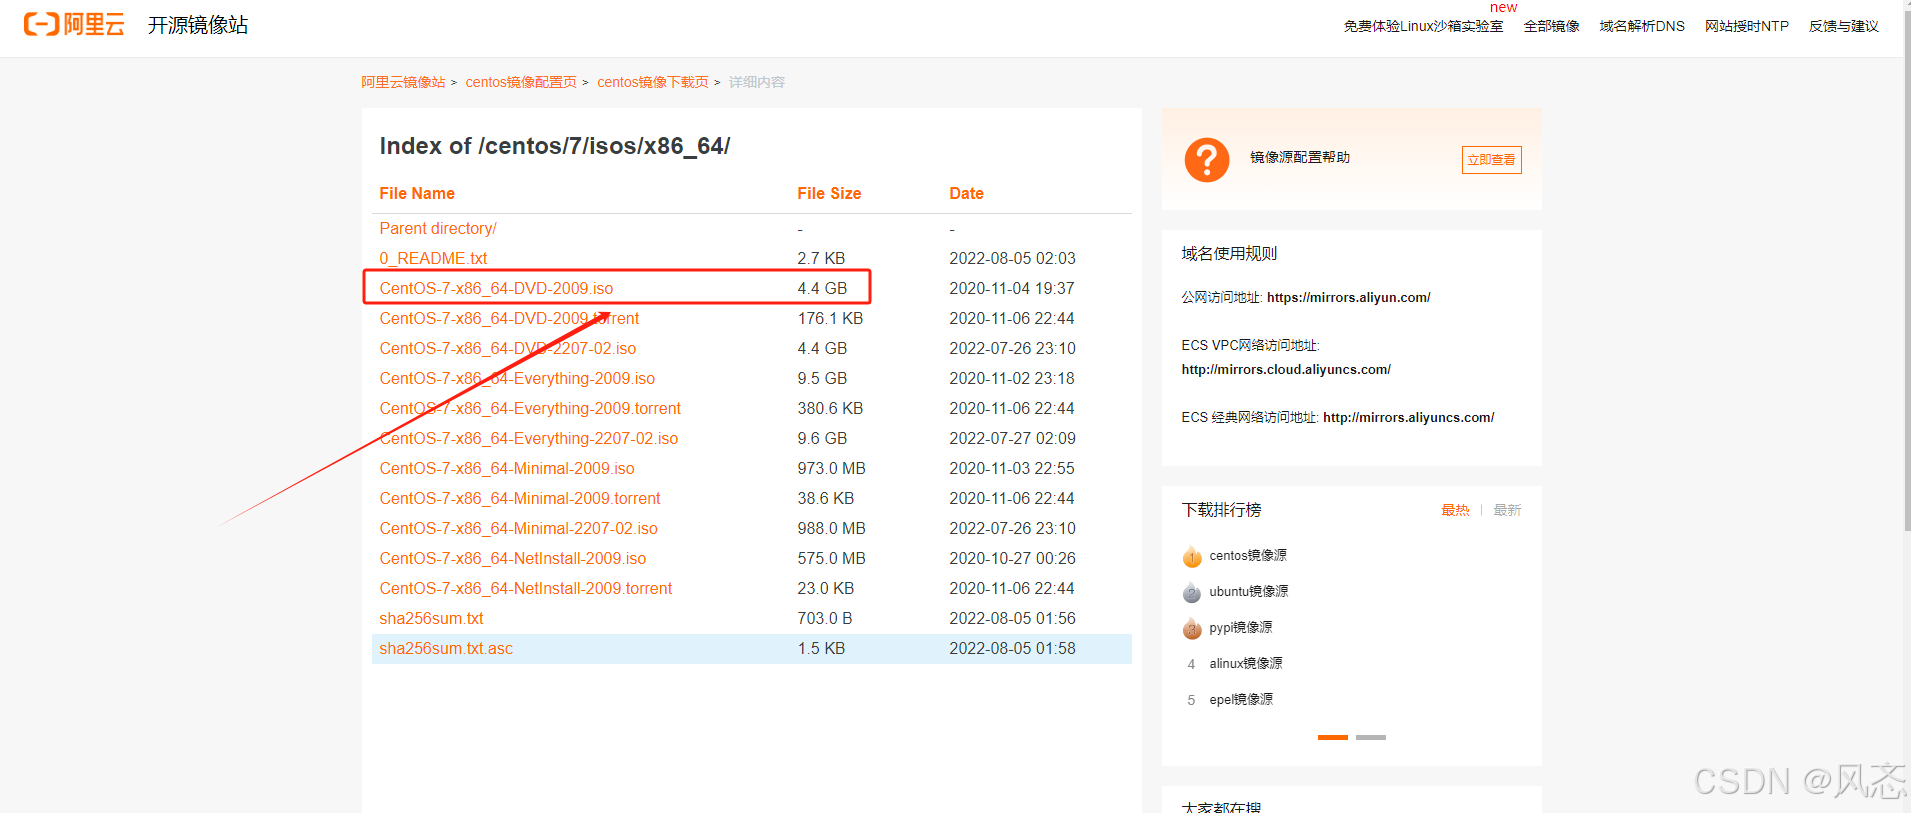Open pypi镜像源 in download ranking
This screenshot has width=1911, height=813.
click(x=1241, y=627)
